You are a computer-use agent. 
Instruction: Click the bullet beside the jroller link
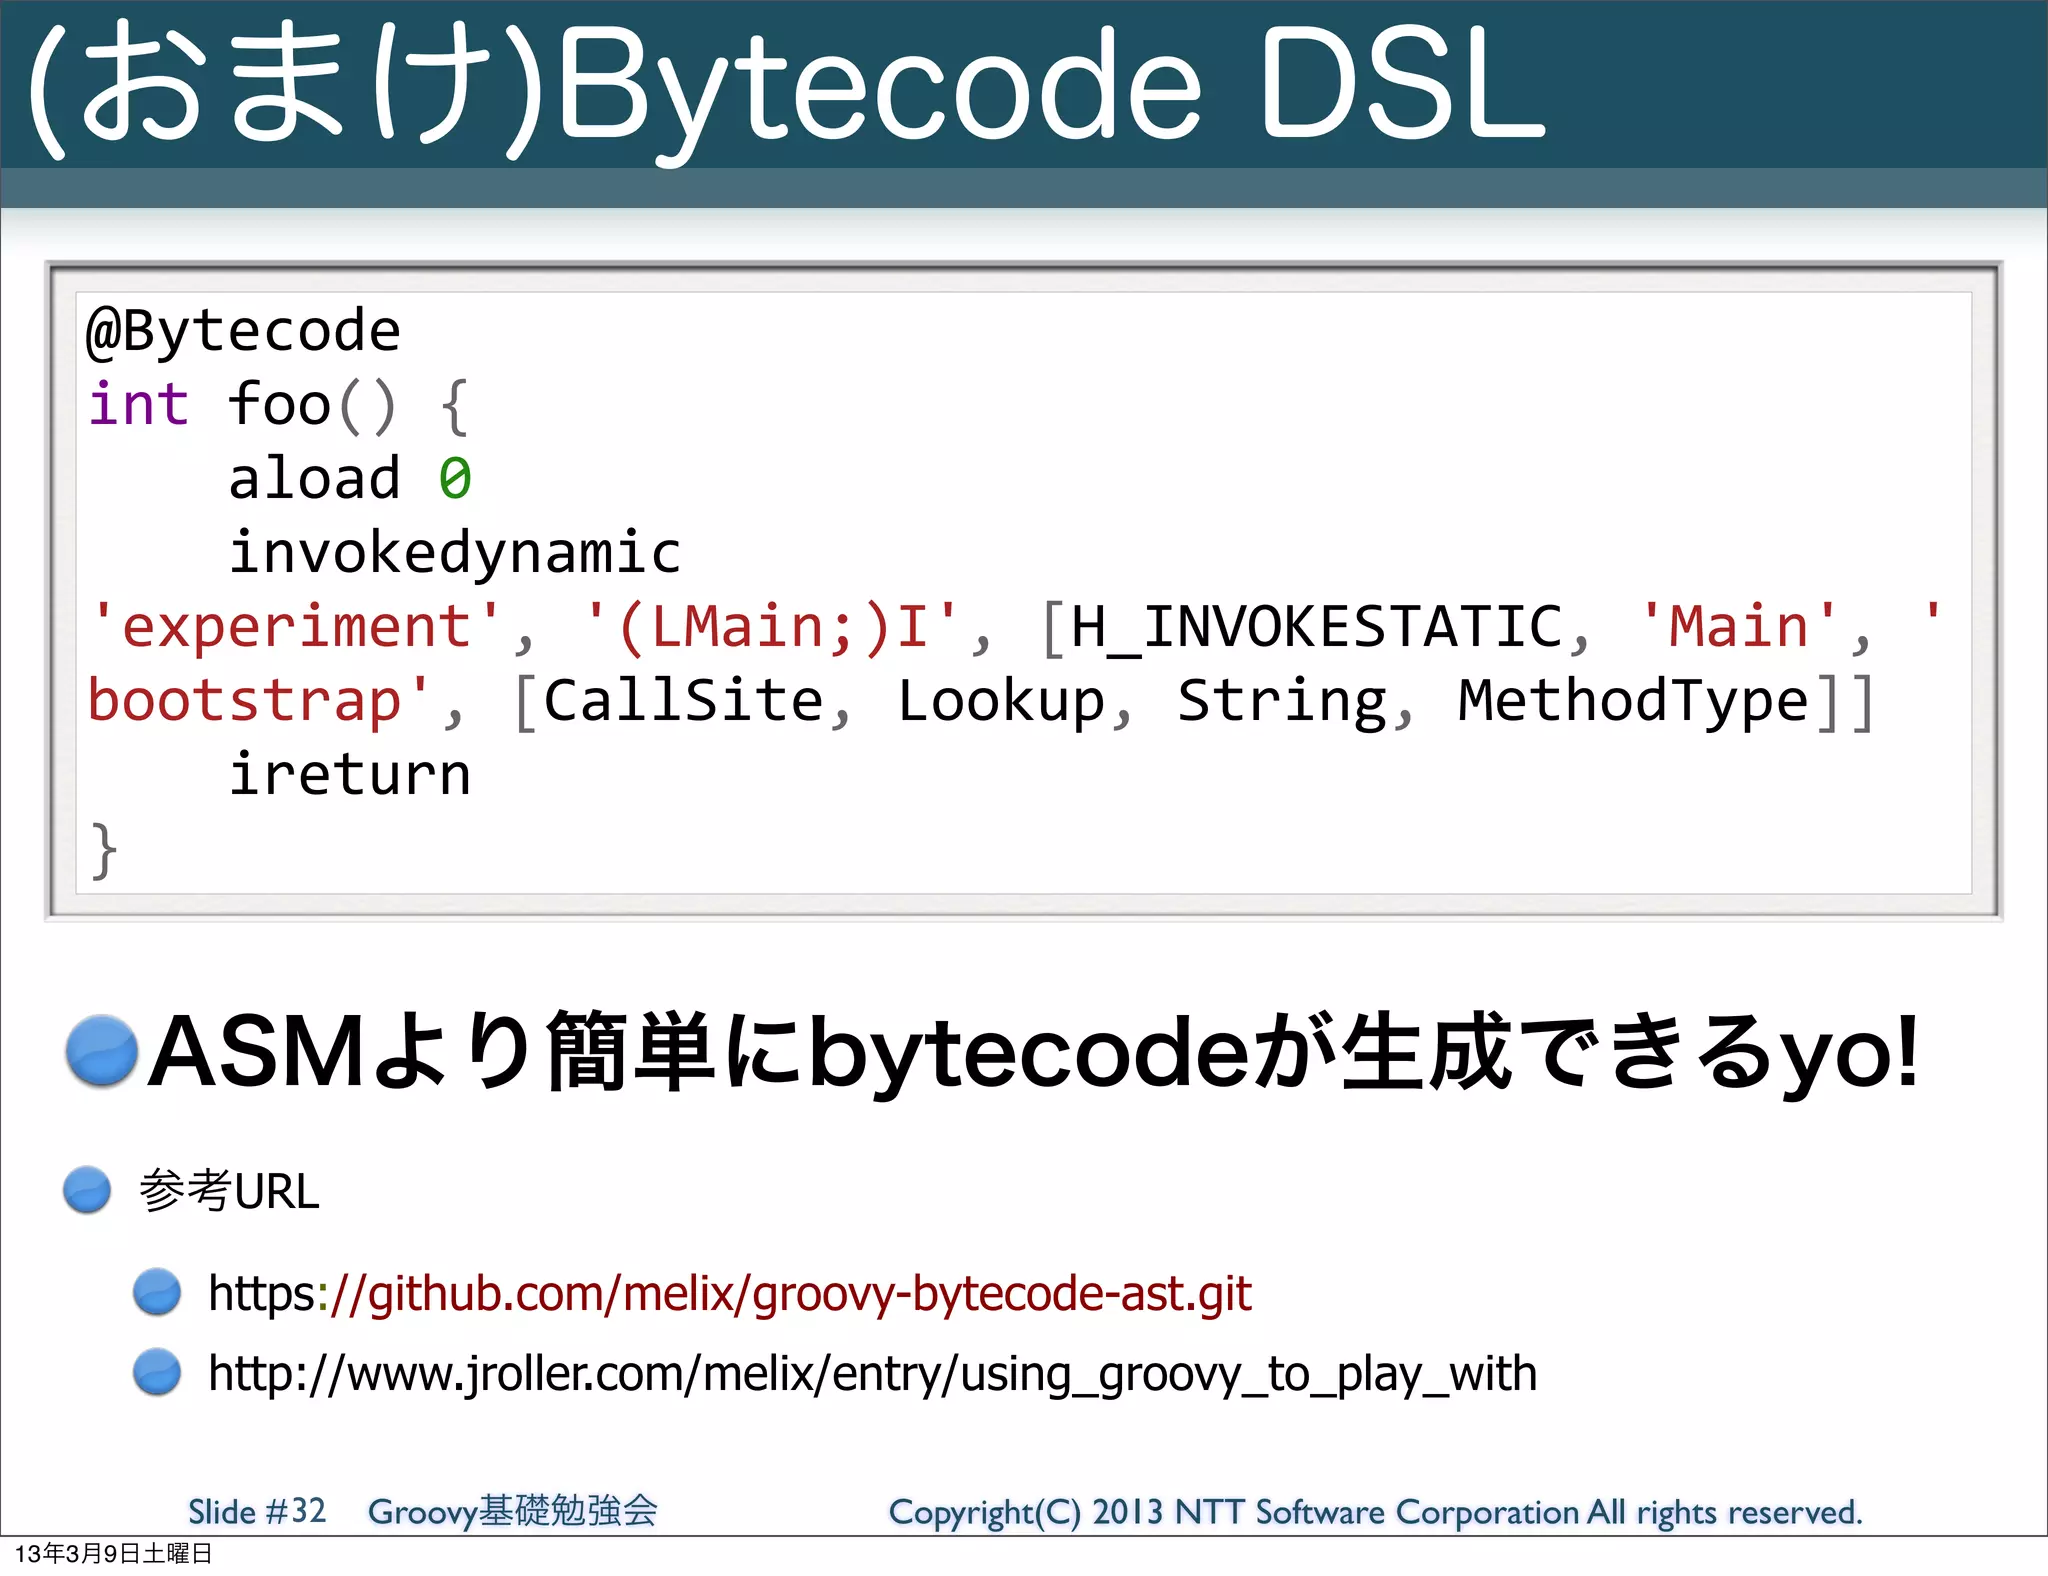pyautogui.click(x=157, y=1372)
